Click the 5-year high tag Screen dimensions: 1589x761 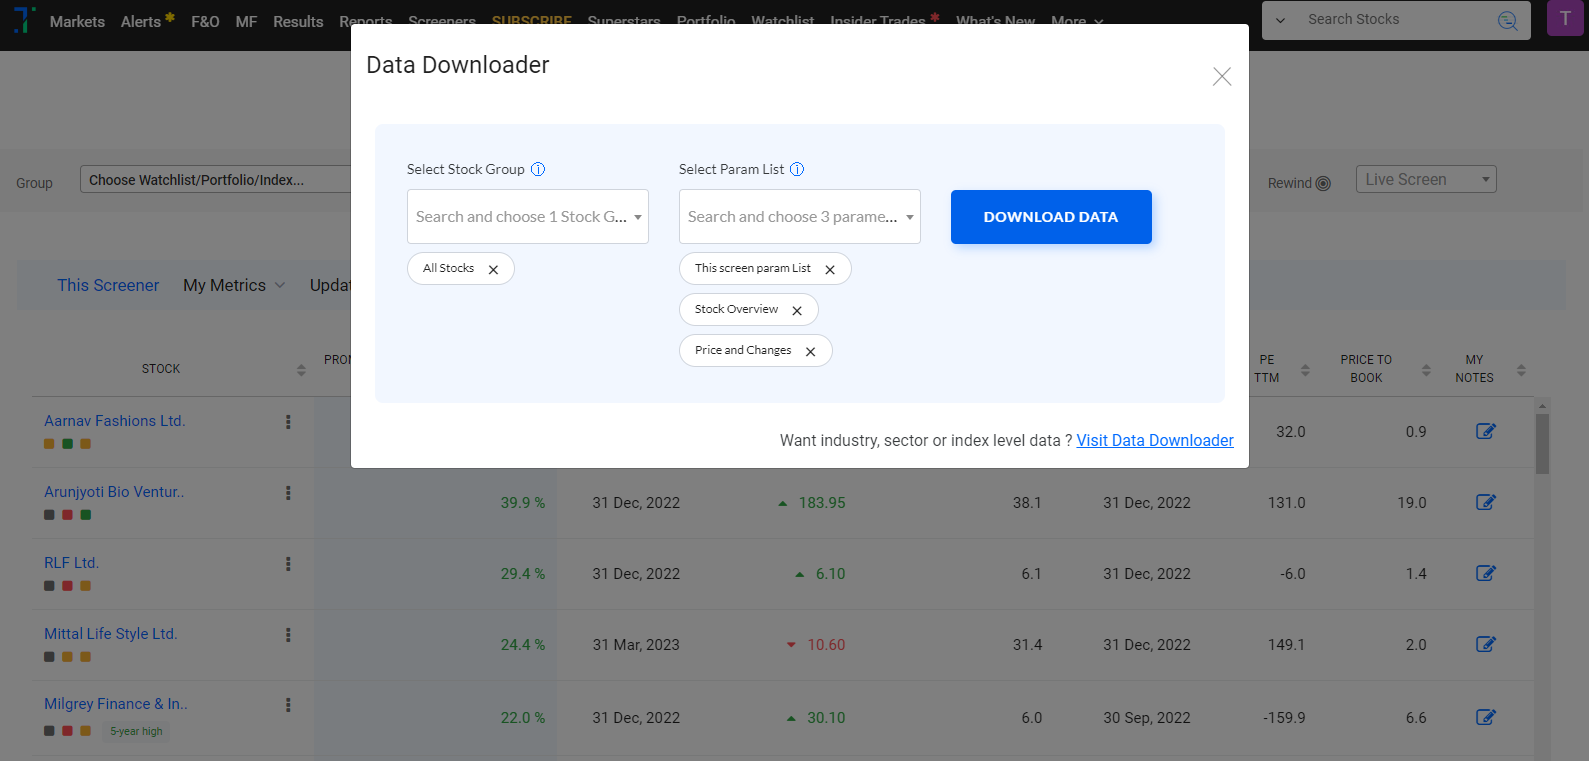136,732
